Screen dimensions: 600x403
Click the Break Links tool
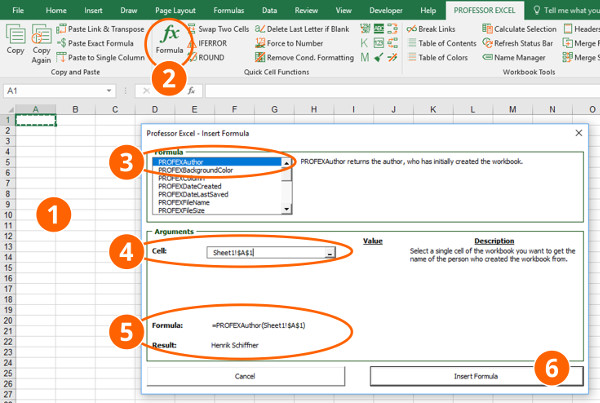431,29
